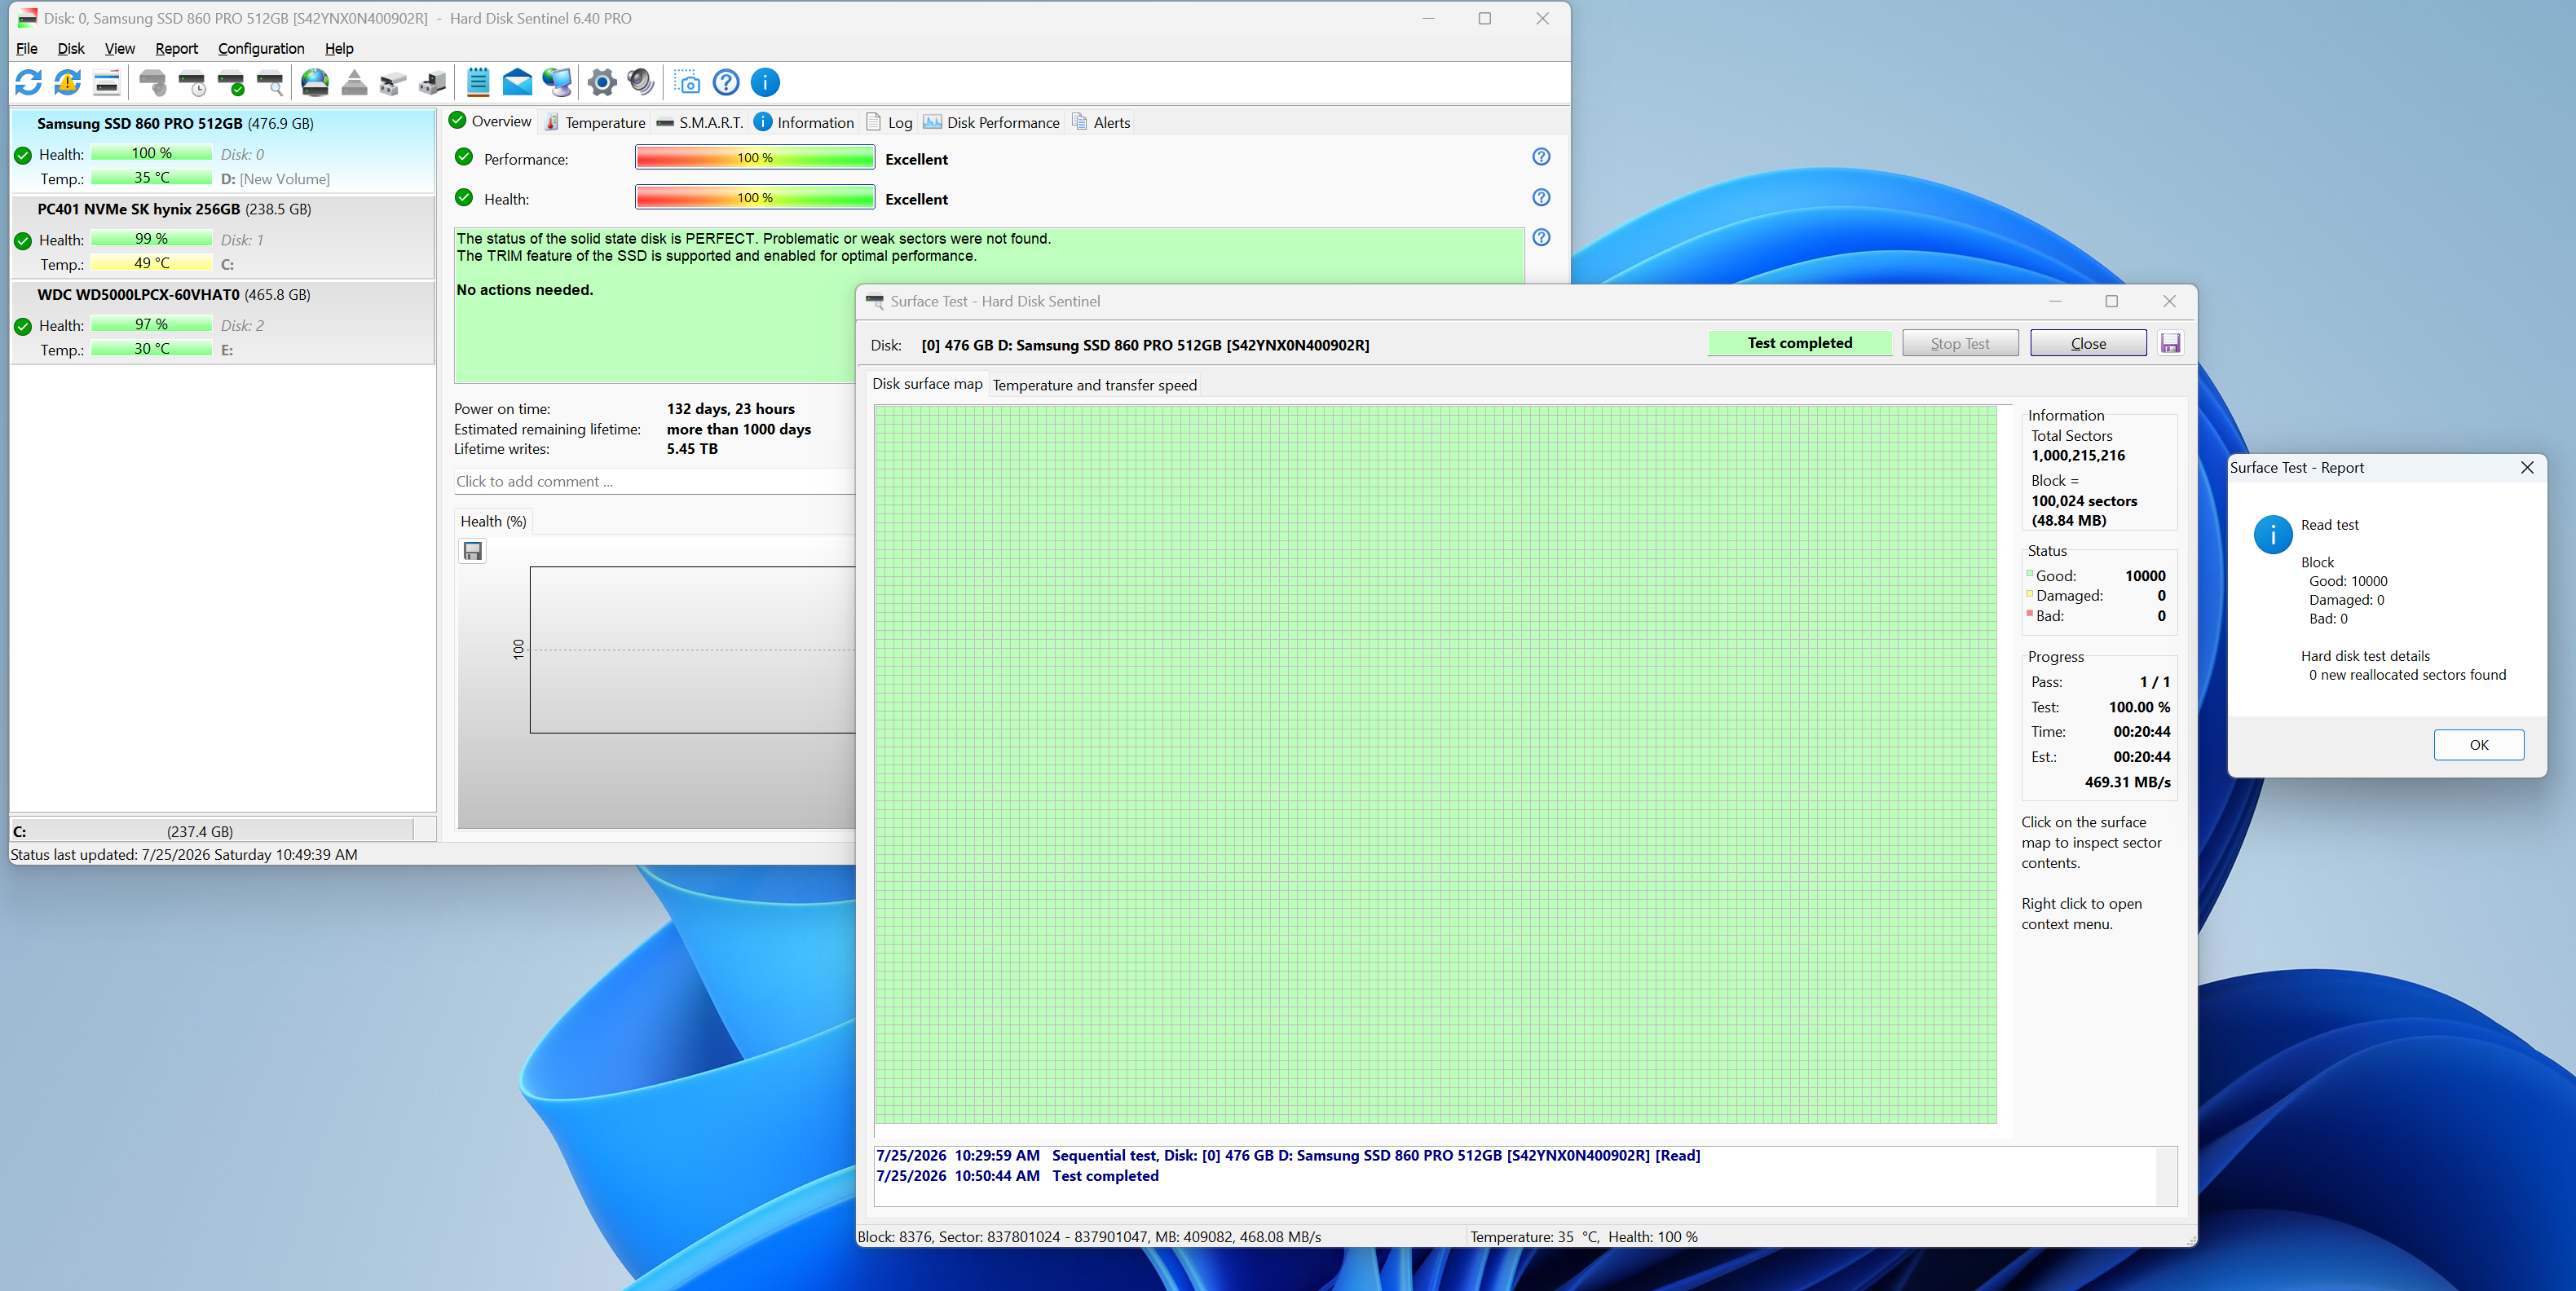Switch to the S.M.A.R.T. tab
The height and width of the screenshot is (1291, 2576).
point(700,122)
